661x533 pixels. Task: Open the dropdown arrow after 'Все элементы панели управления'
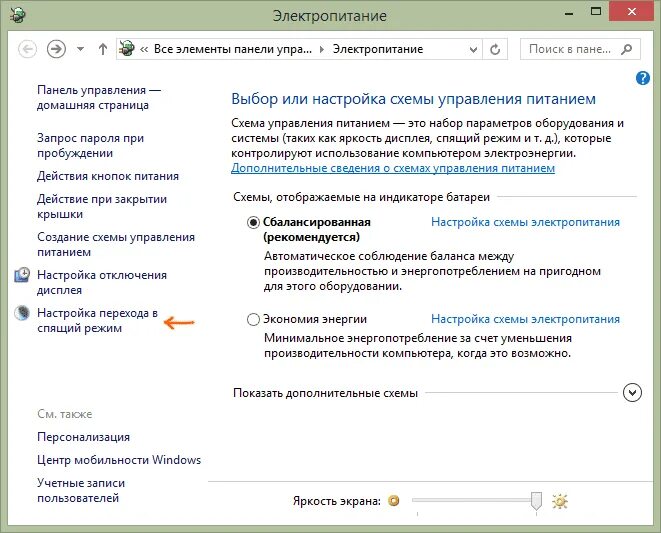[x=322, y=49]
